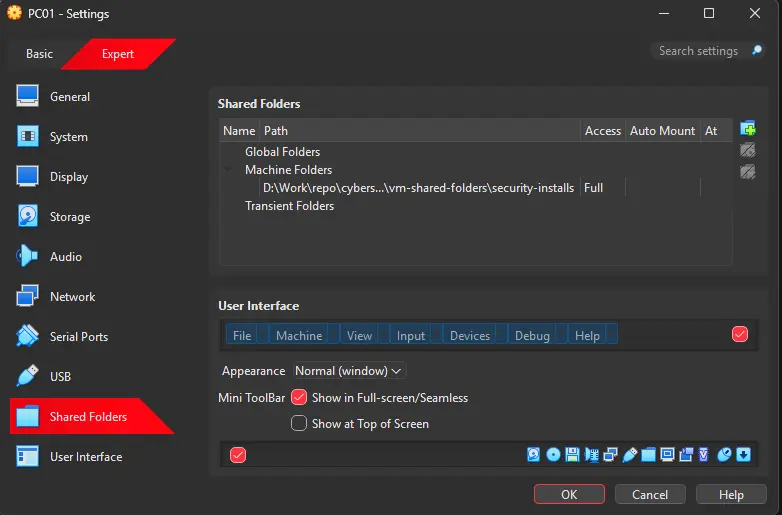
Task: Click the Help button at bottom right
Action: click(x=731, y=494)
